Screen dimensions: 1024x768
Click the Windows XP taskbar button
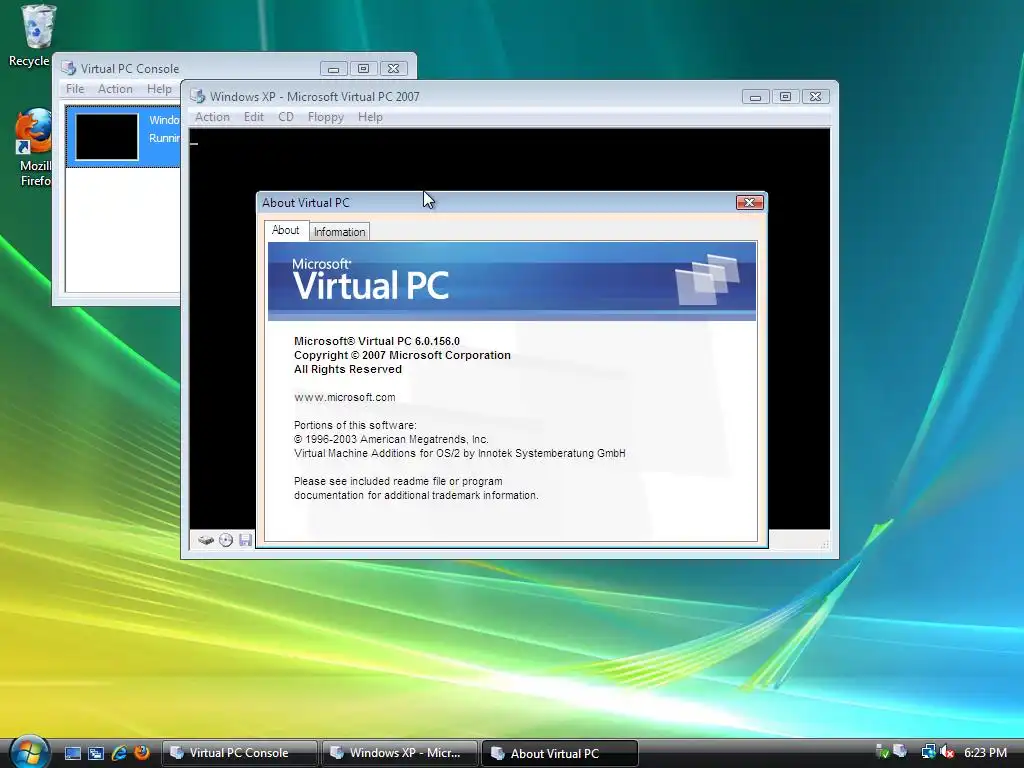[399, 753]
